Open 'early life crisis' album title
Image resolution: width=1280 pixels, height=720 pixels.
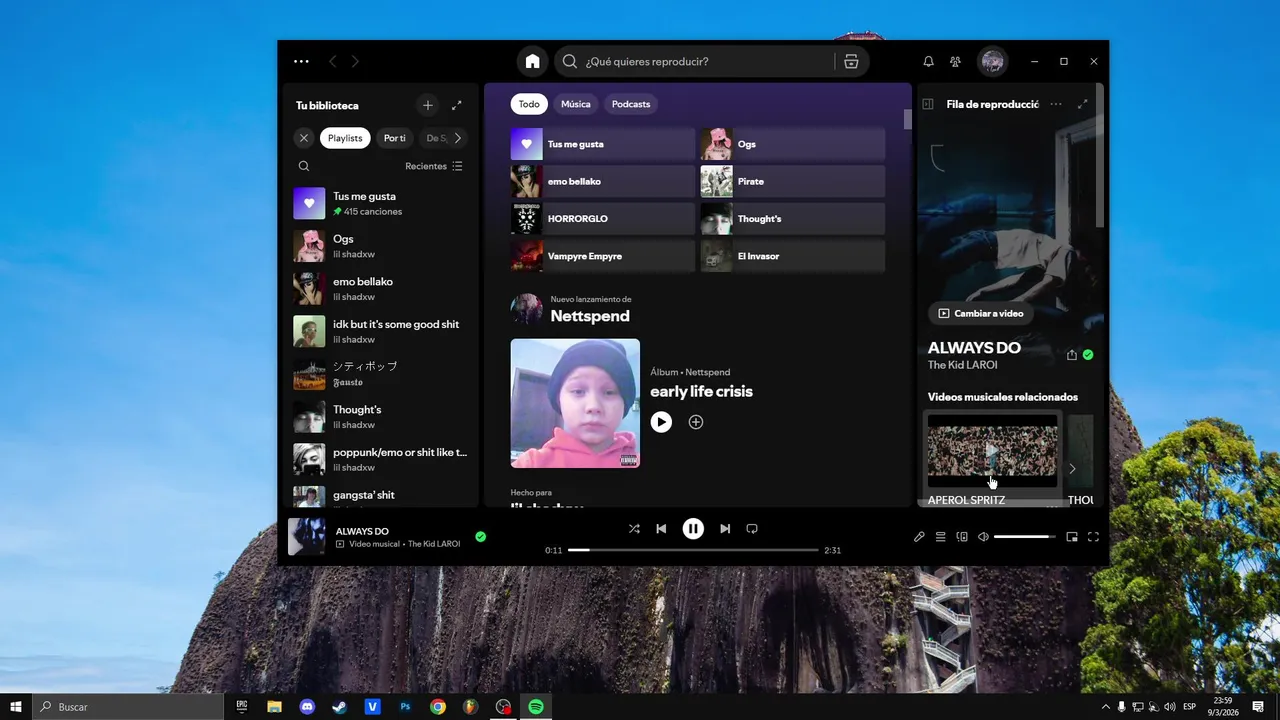(x=701, y=391)
